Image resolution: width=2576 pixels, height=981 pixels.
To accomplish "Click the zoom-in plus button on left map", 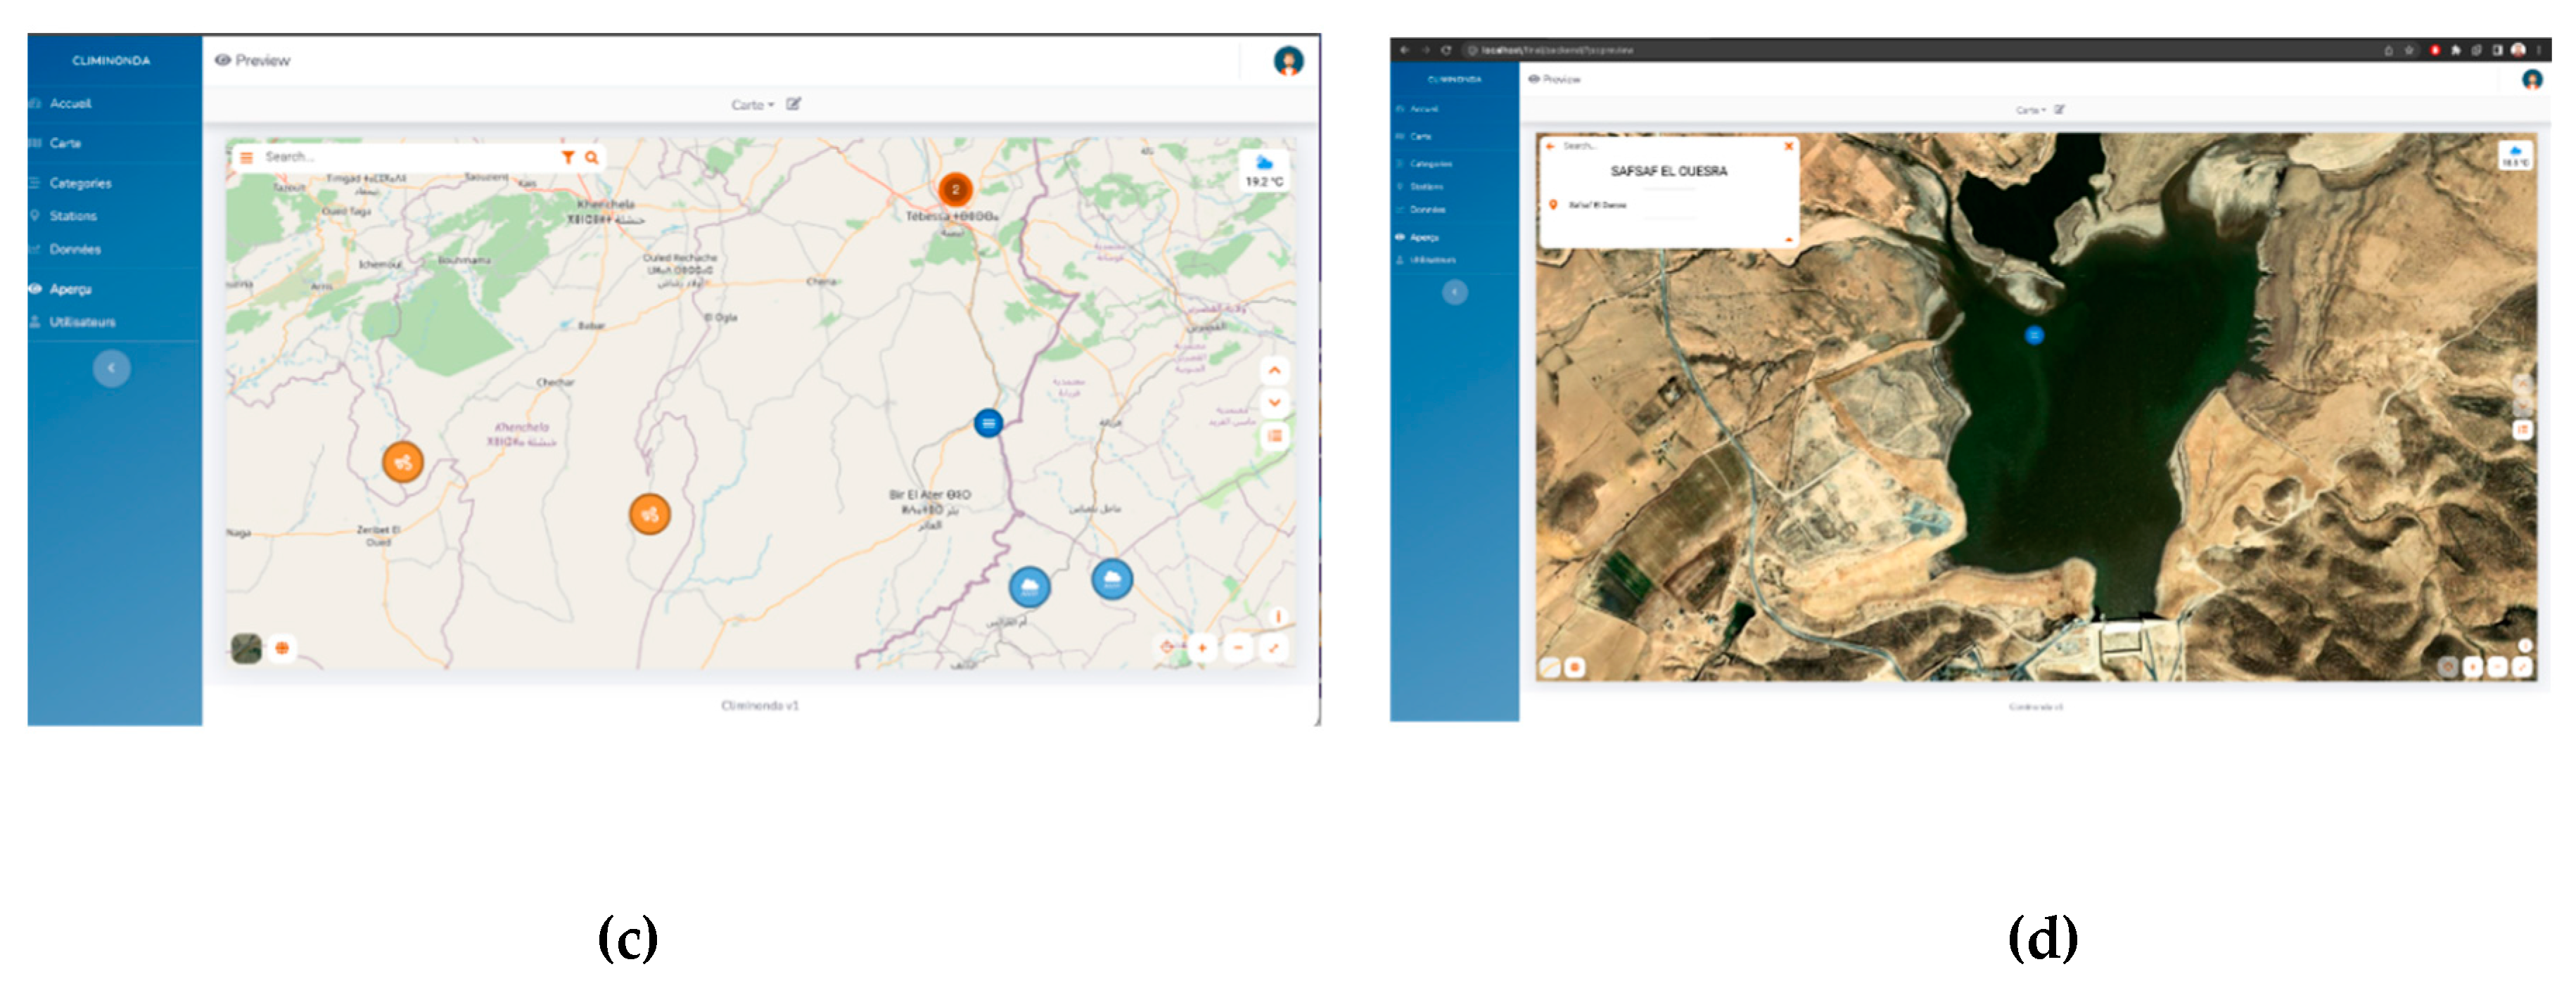I will [x=1202, y=648].
